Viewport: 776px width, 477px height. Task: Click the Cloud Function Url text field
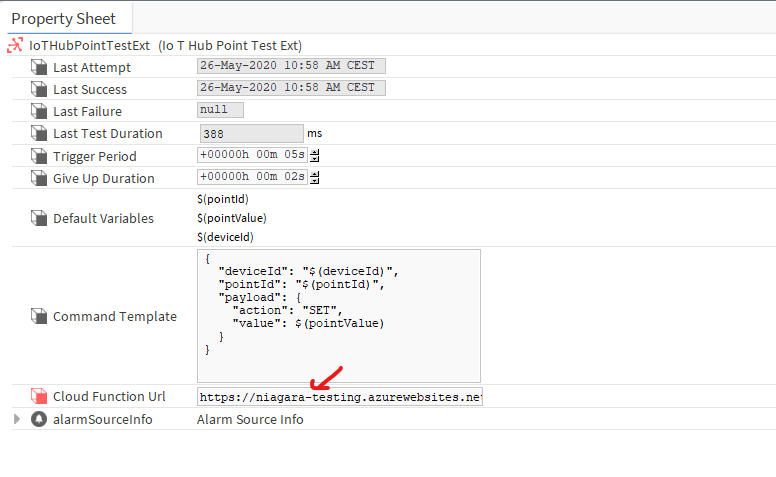pyautogui.click(x=340, y=397)
